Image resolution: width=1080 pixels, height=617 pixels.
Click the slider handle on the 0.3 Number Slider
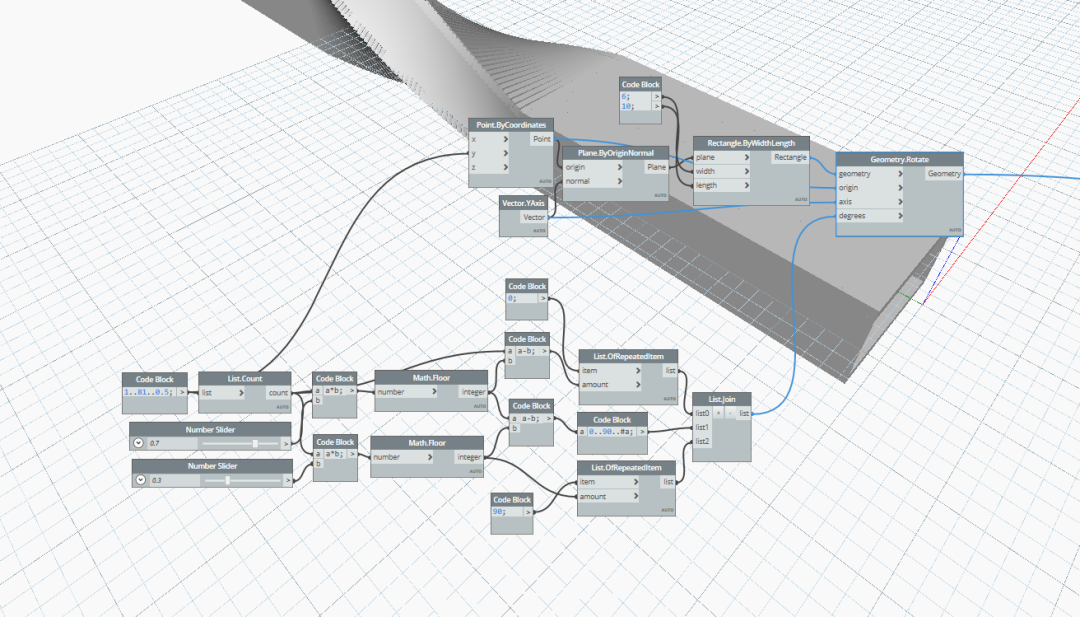click(227, 480)
